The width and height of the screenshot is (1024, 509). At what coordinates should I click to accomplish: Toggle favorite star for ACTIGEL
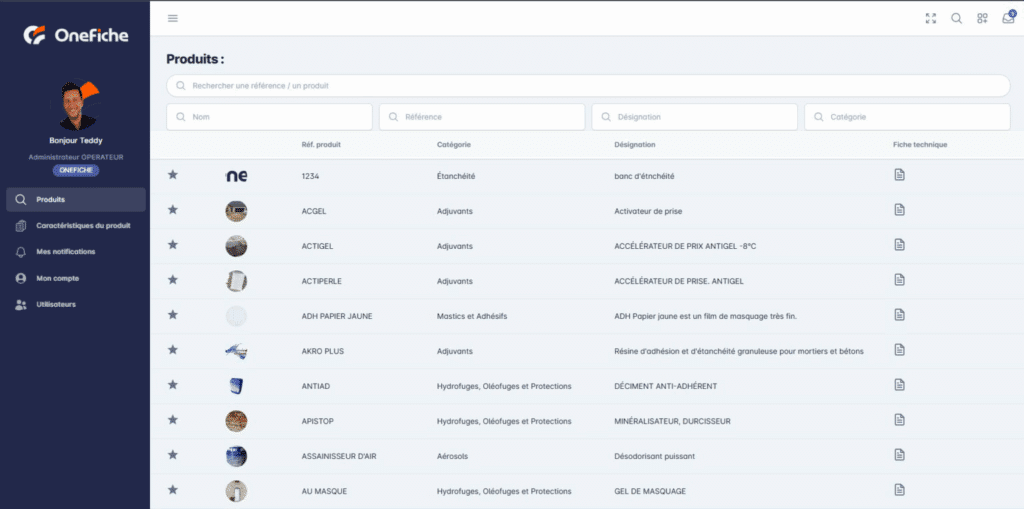173,245
